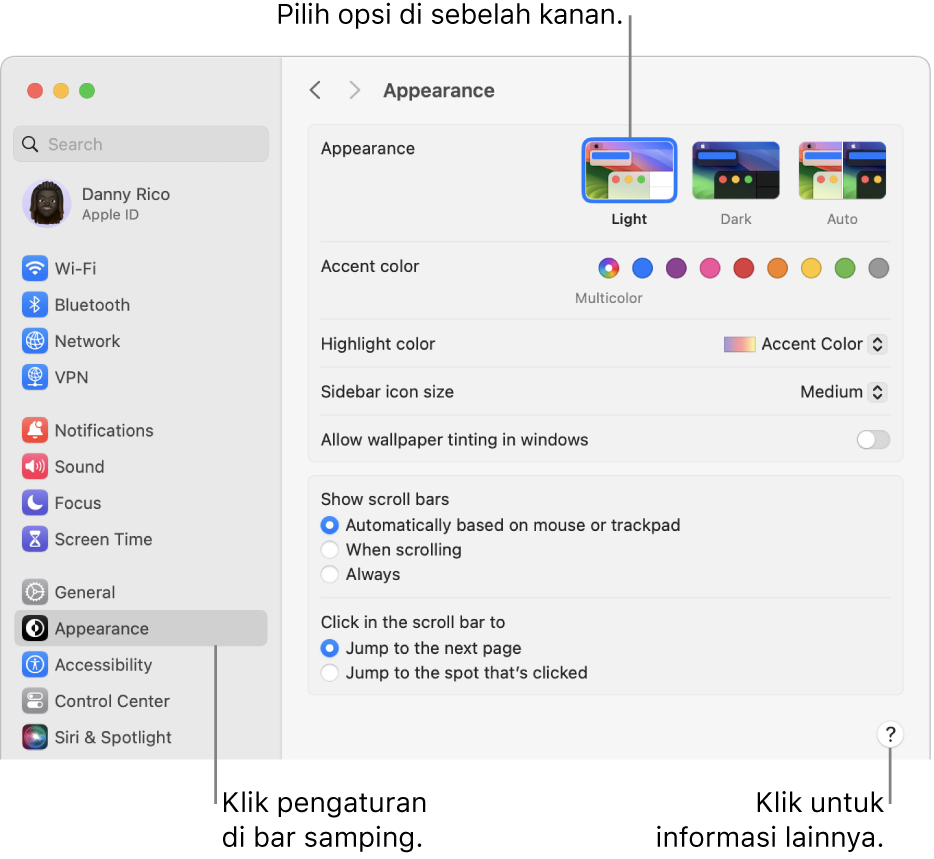
Task: Pick the purple accent color
Action: click(676, 268)
